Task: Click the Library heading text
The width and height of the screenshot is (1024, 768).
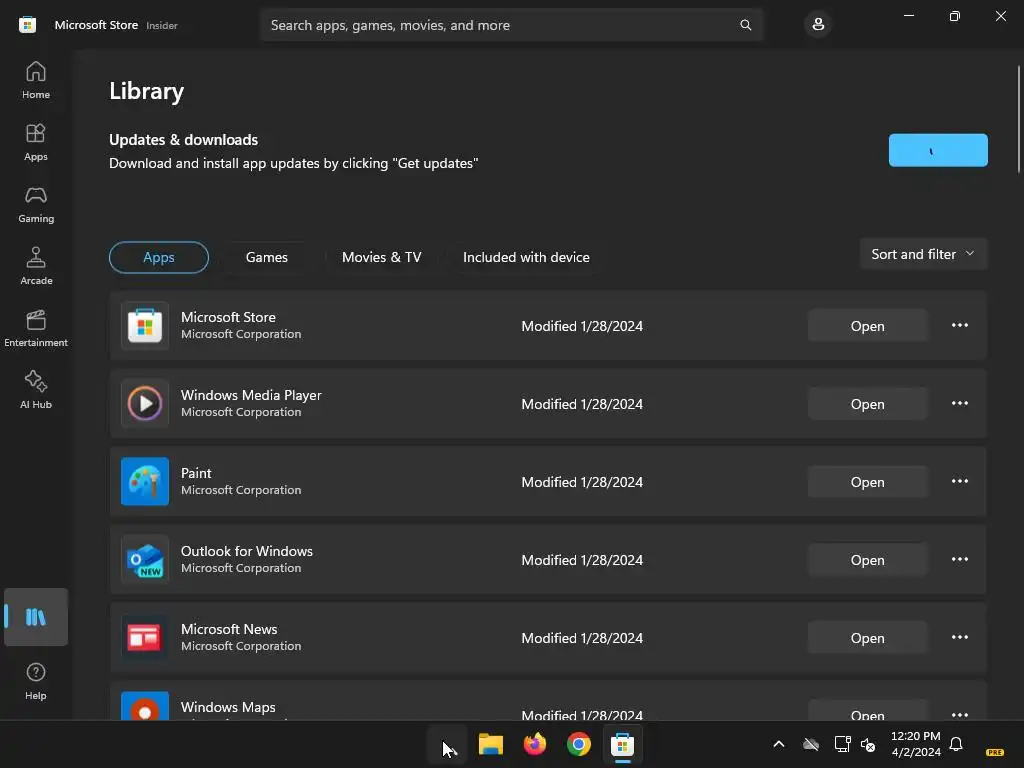Action: [x=146, y=91]
